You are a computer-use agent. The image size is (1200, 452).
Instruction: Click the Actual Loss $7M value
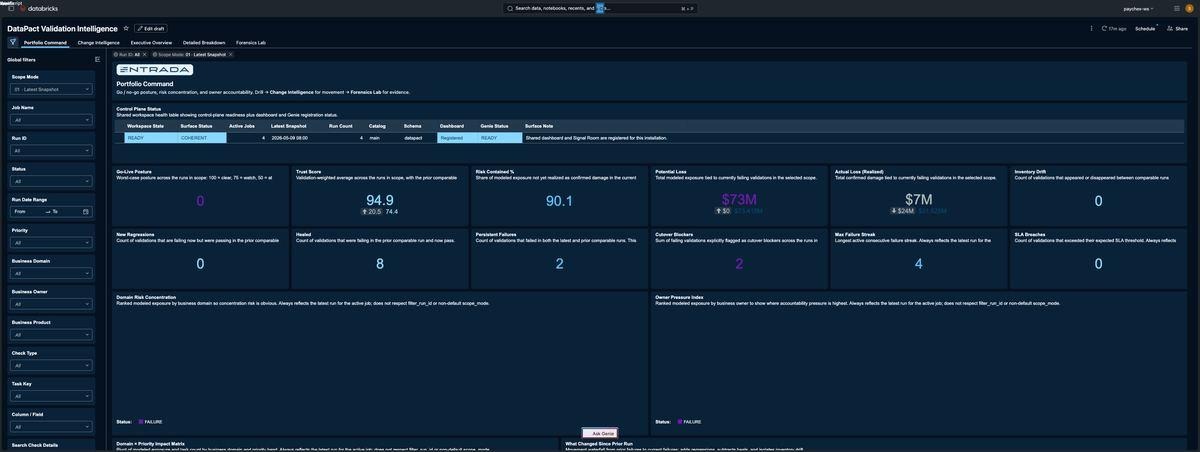[x=918, y=199]
